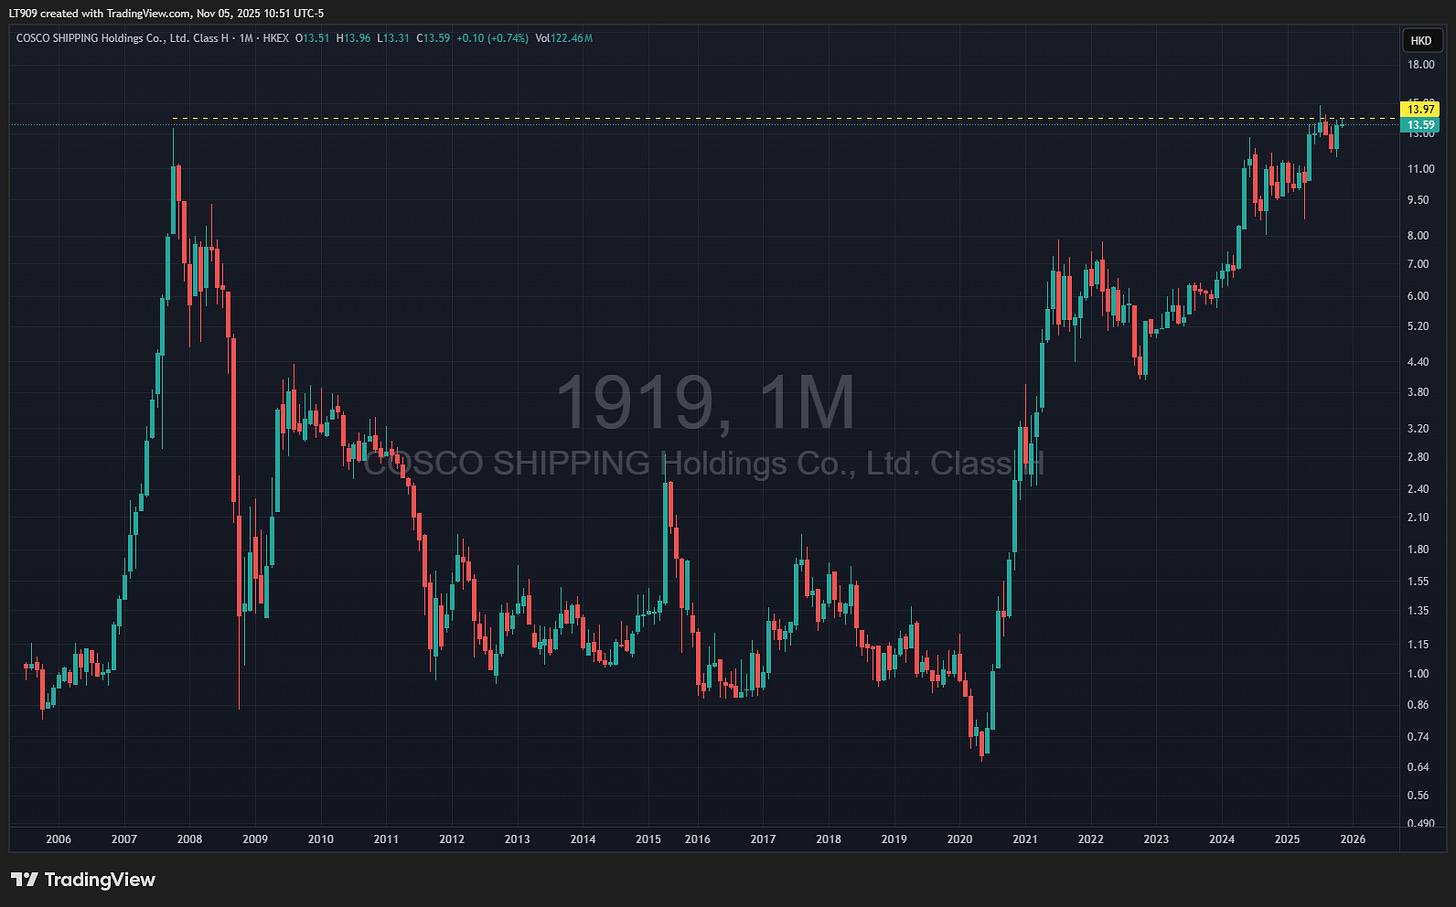Click the 2017 label on the time axis
This screenshot has height=907, width=1456.
click(763, 839)
